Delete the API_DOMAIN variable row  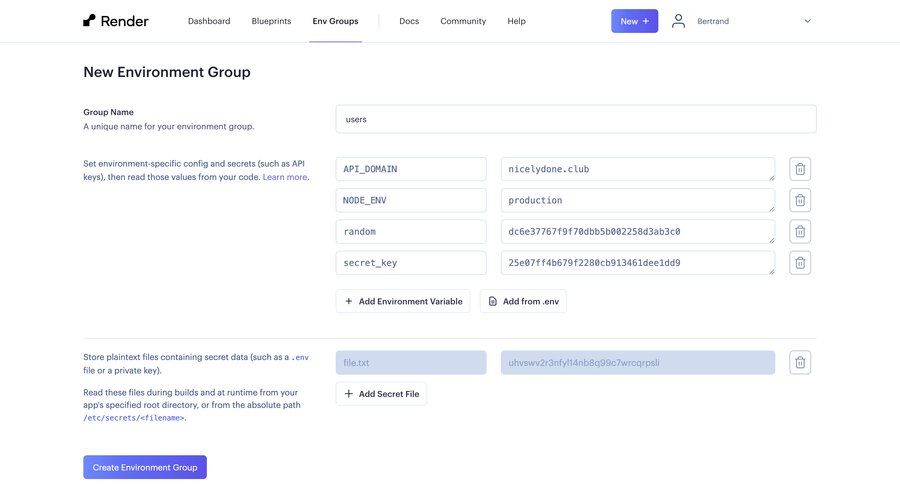tap(800, 169)
